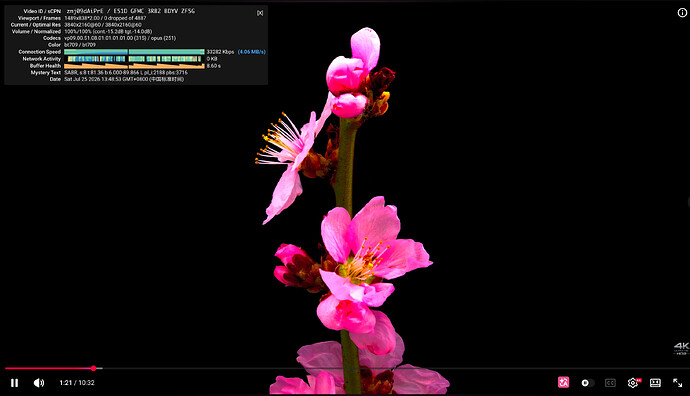Switch to theater mode
Viewport: 690px width, 396px height.
(655, 383)
